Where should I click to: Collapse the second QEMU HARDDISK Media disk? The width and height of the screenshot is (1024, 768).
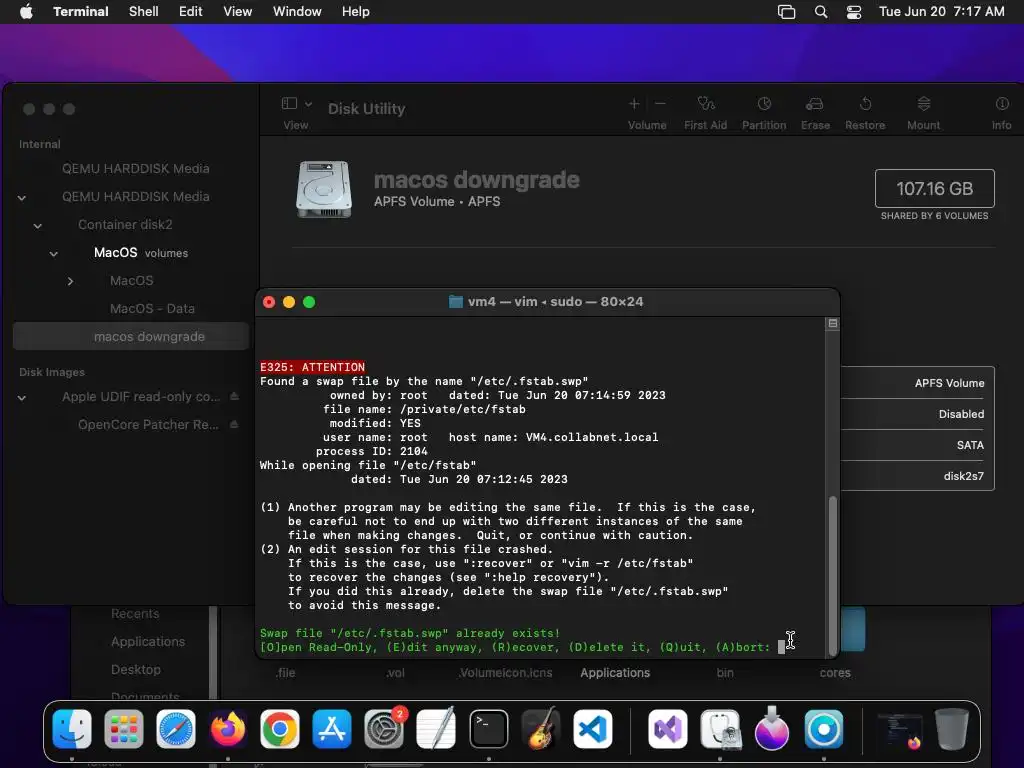tap(22, 197)
